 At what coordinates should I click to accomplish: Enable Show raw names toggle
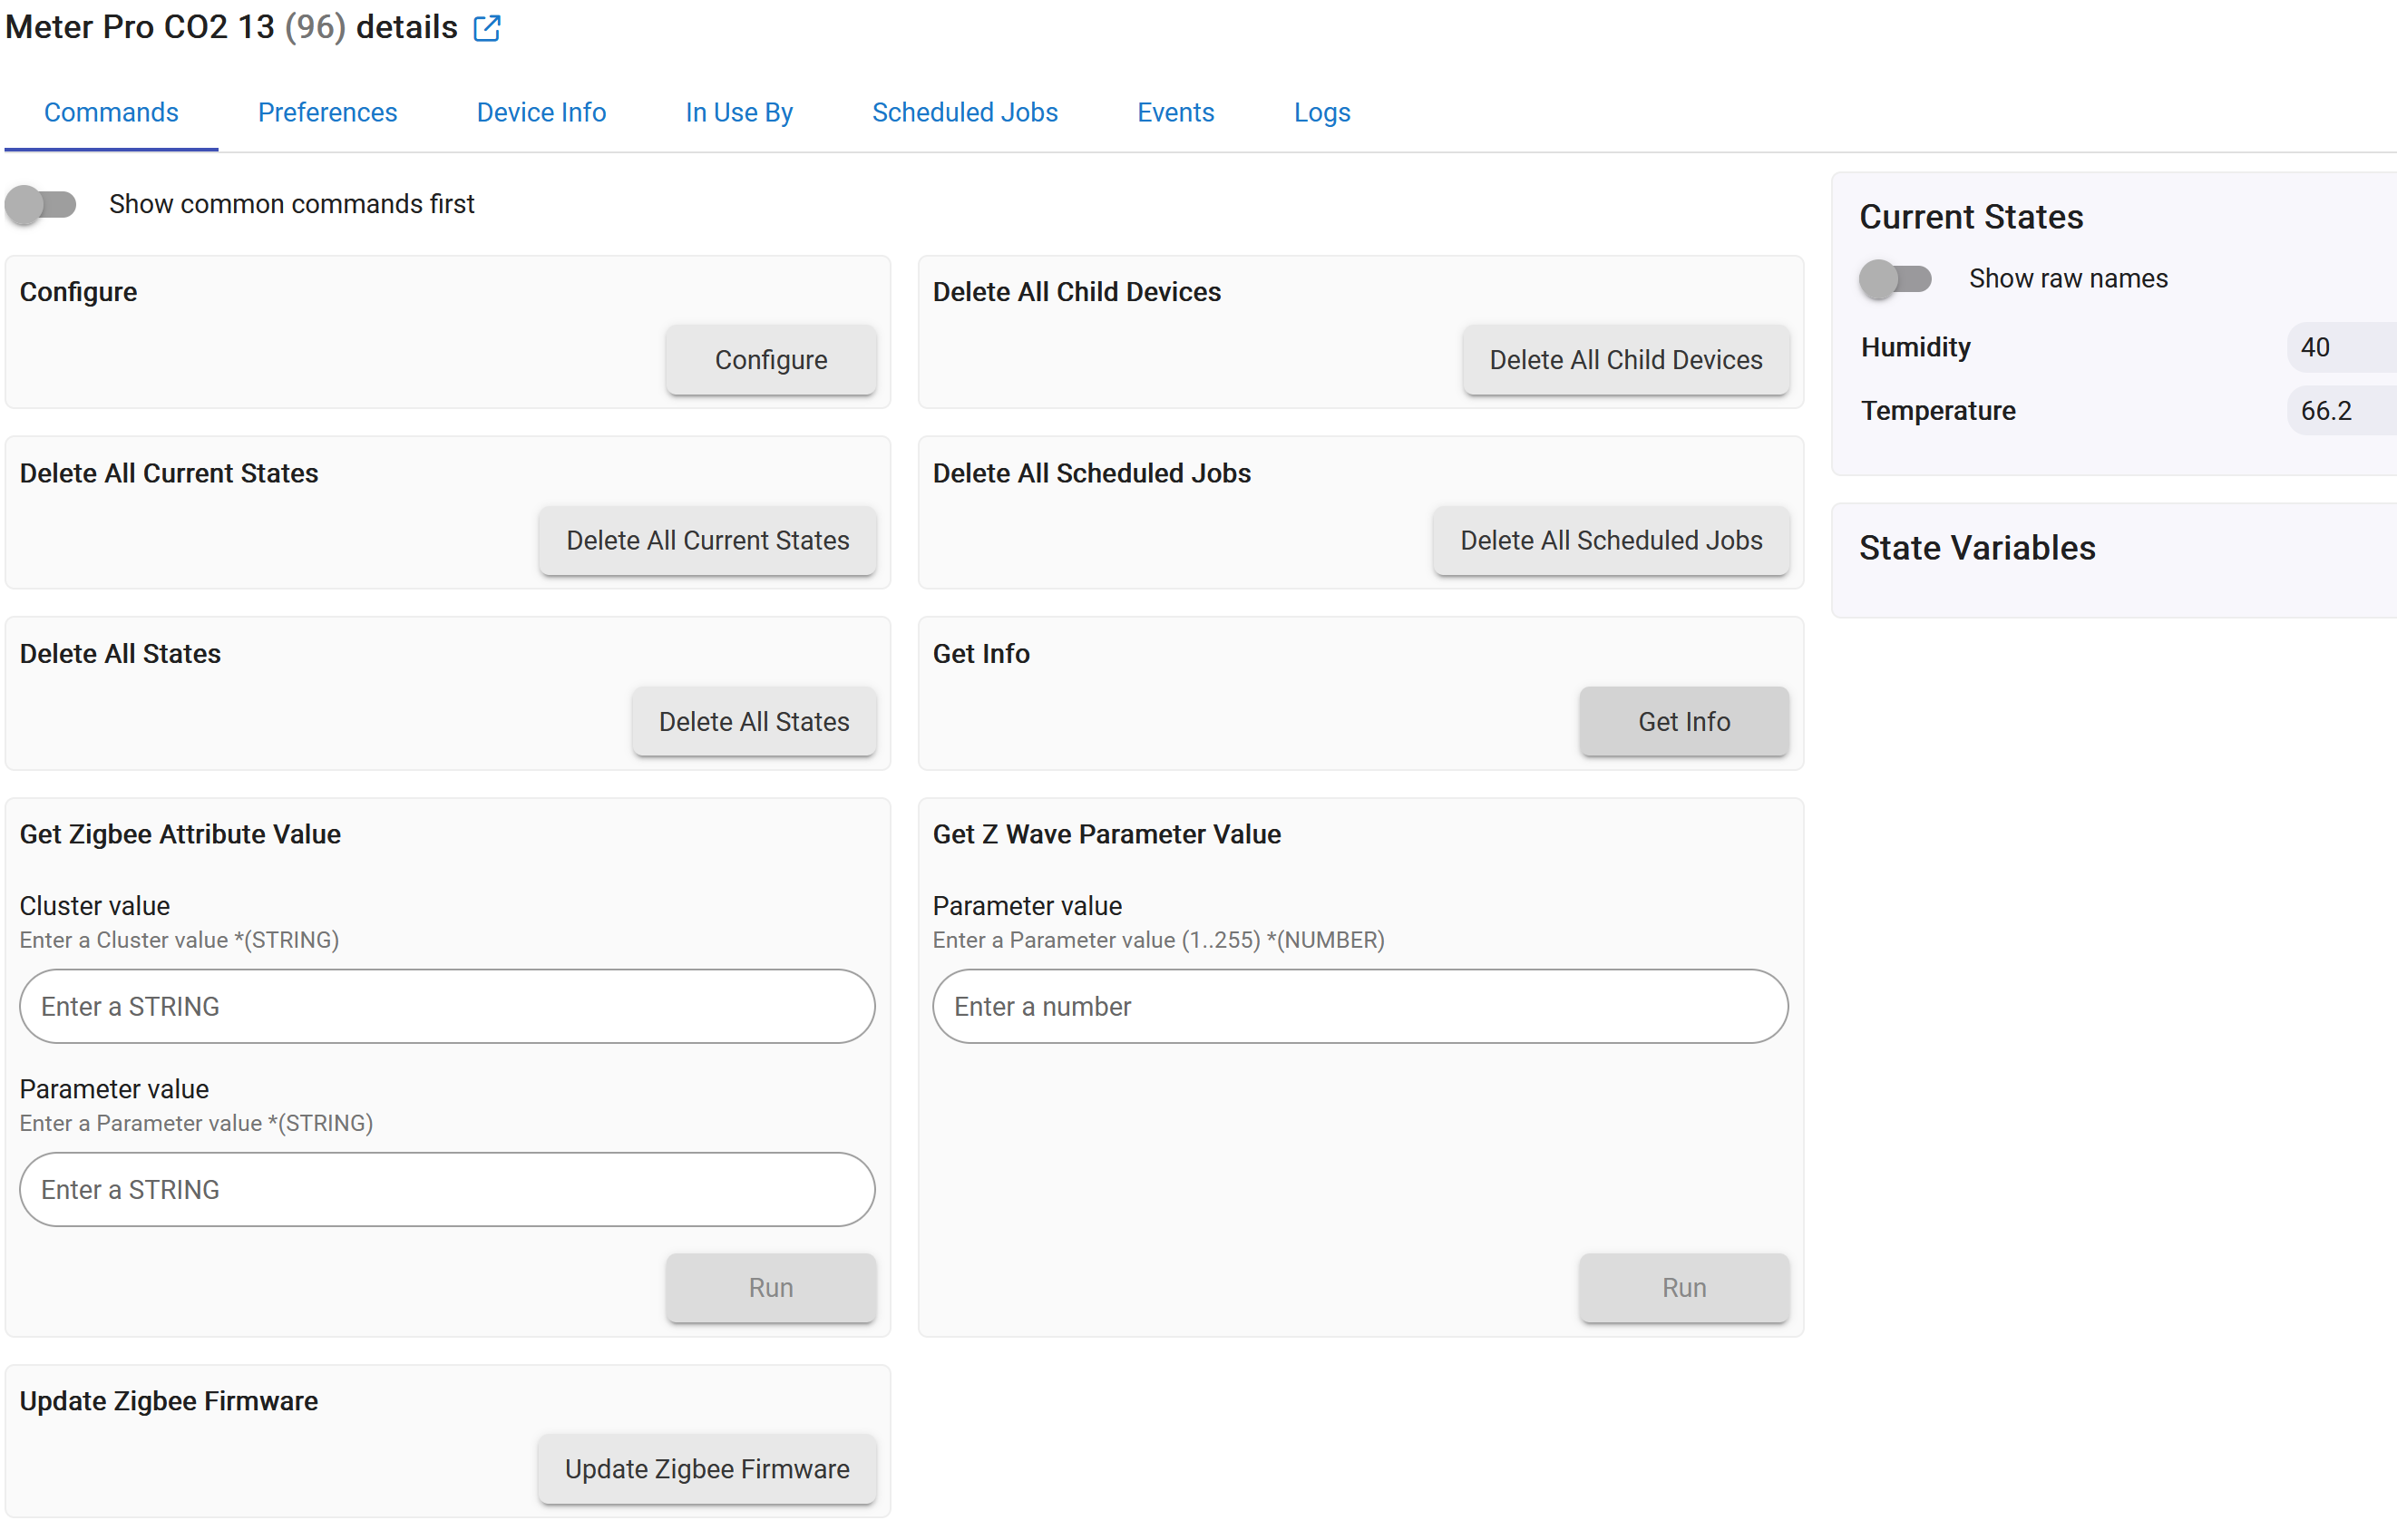(x=1893, y=279)
